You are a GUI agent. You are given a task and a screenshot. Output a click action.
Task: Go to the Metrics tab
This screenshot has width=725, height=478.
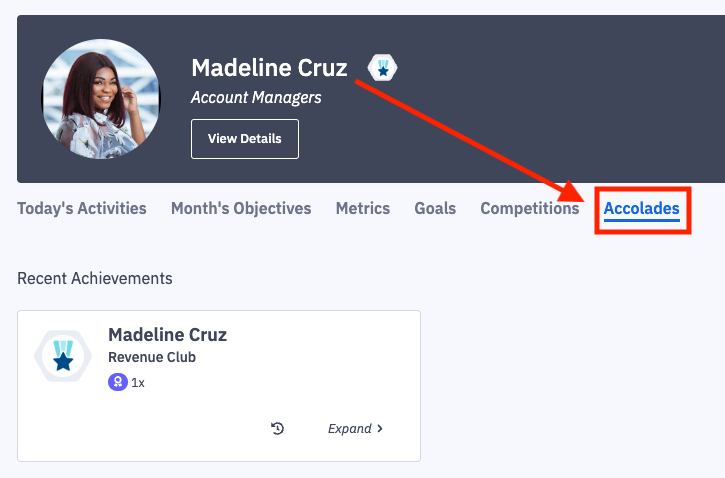point(363,209)
